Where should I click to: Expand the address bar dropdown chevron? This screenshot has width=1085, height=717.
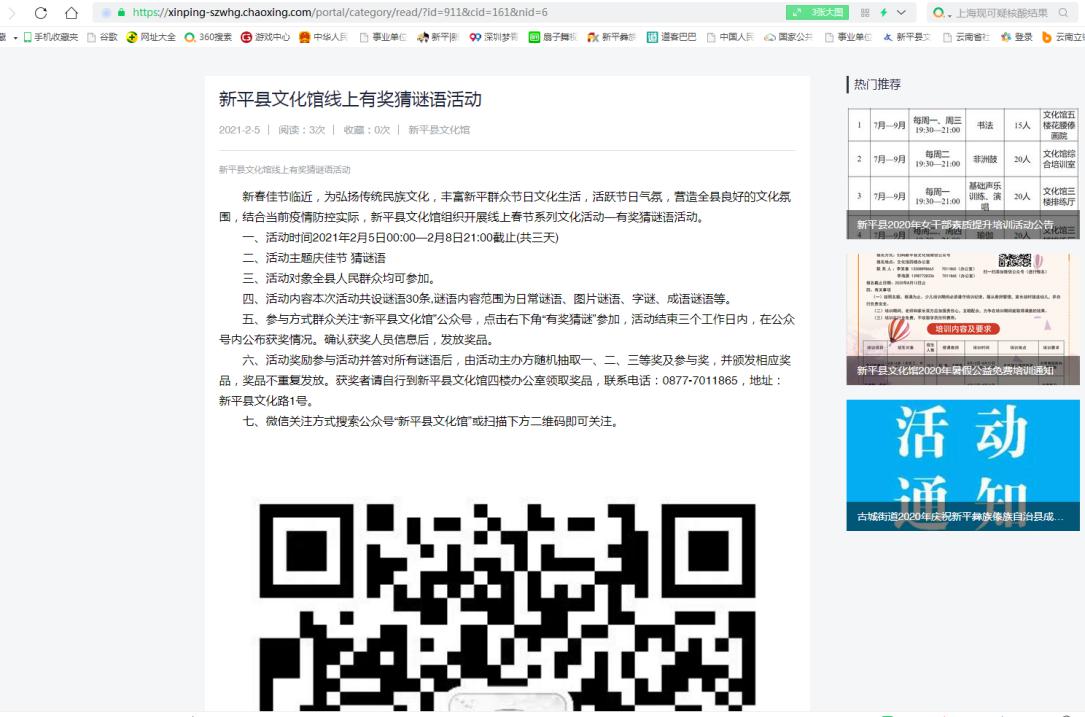coord(901,12)
